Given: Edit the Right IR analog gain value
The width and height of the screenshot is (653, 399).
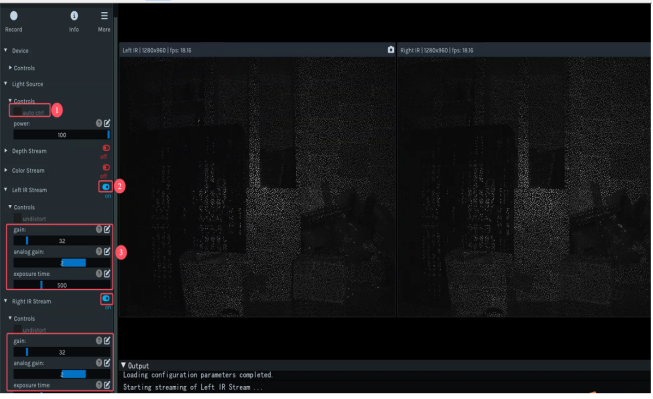Looking at the screenshot, I should point(107,363).
